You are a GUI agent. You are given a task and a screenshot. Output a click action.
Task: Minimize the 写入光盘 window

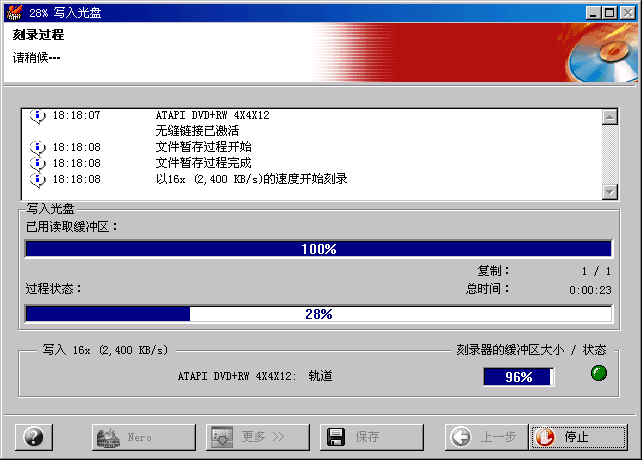tap(597, 12)
